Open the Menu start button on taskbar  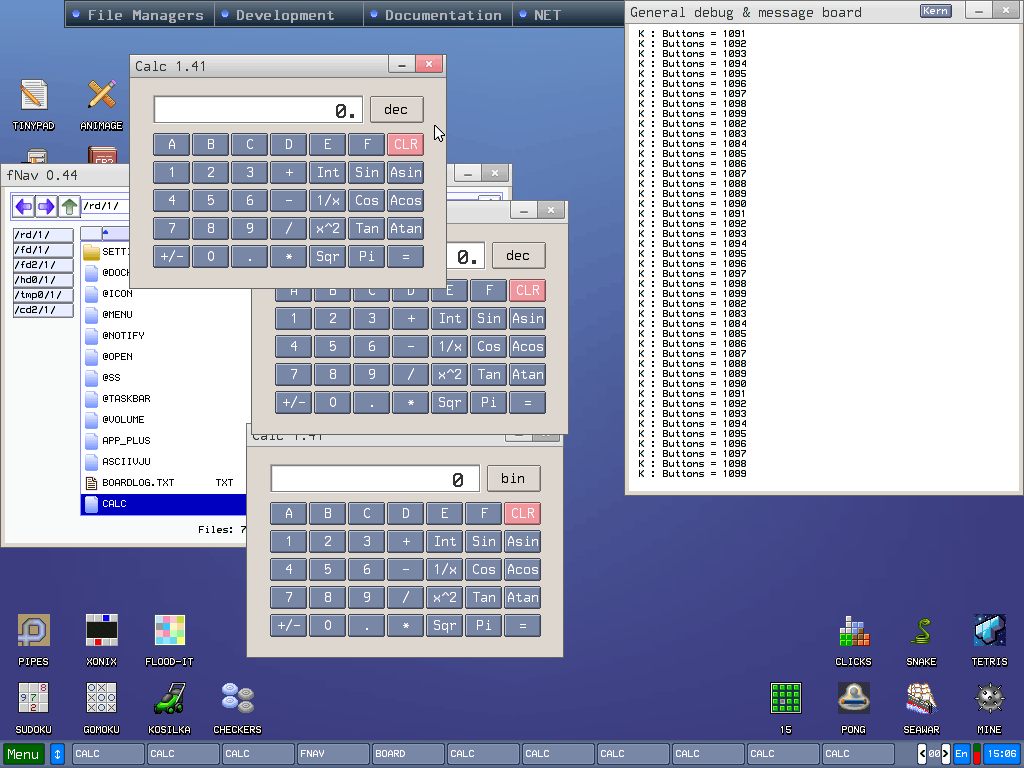click(24, 754)
